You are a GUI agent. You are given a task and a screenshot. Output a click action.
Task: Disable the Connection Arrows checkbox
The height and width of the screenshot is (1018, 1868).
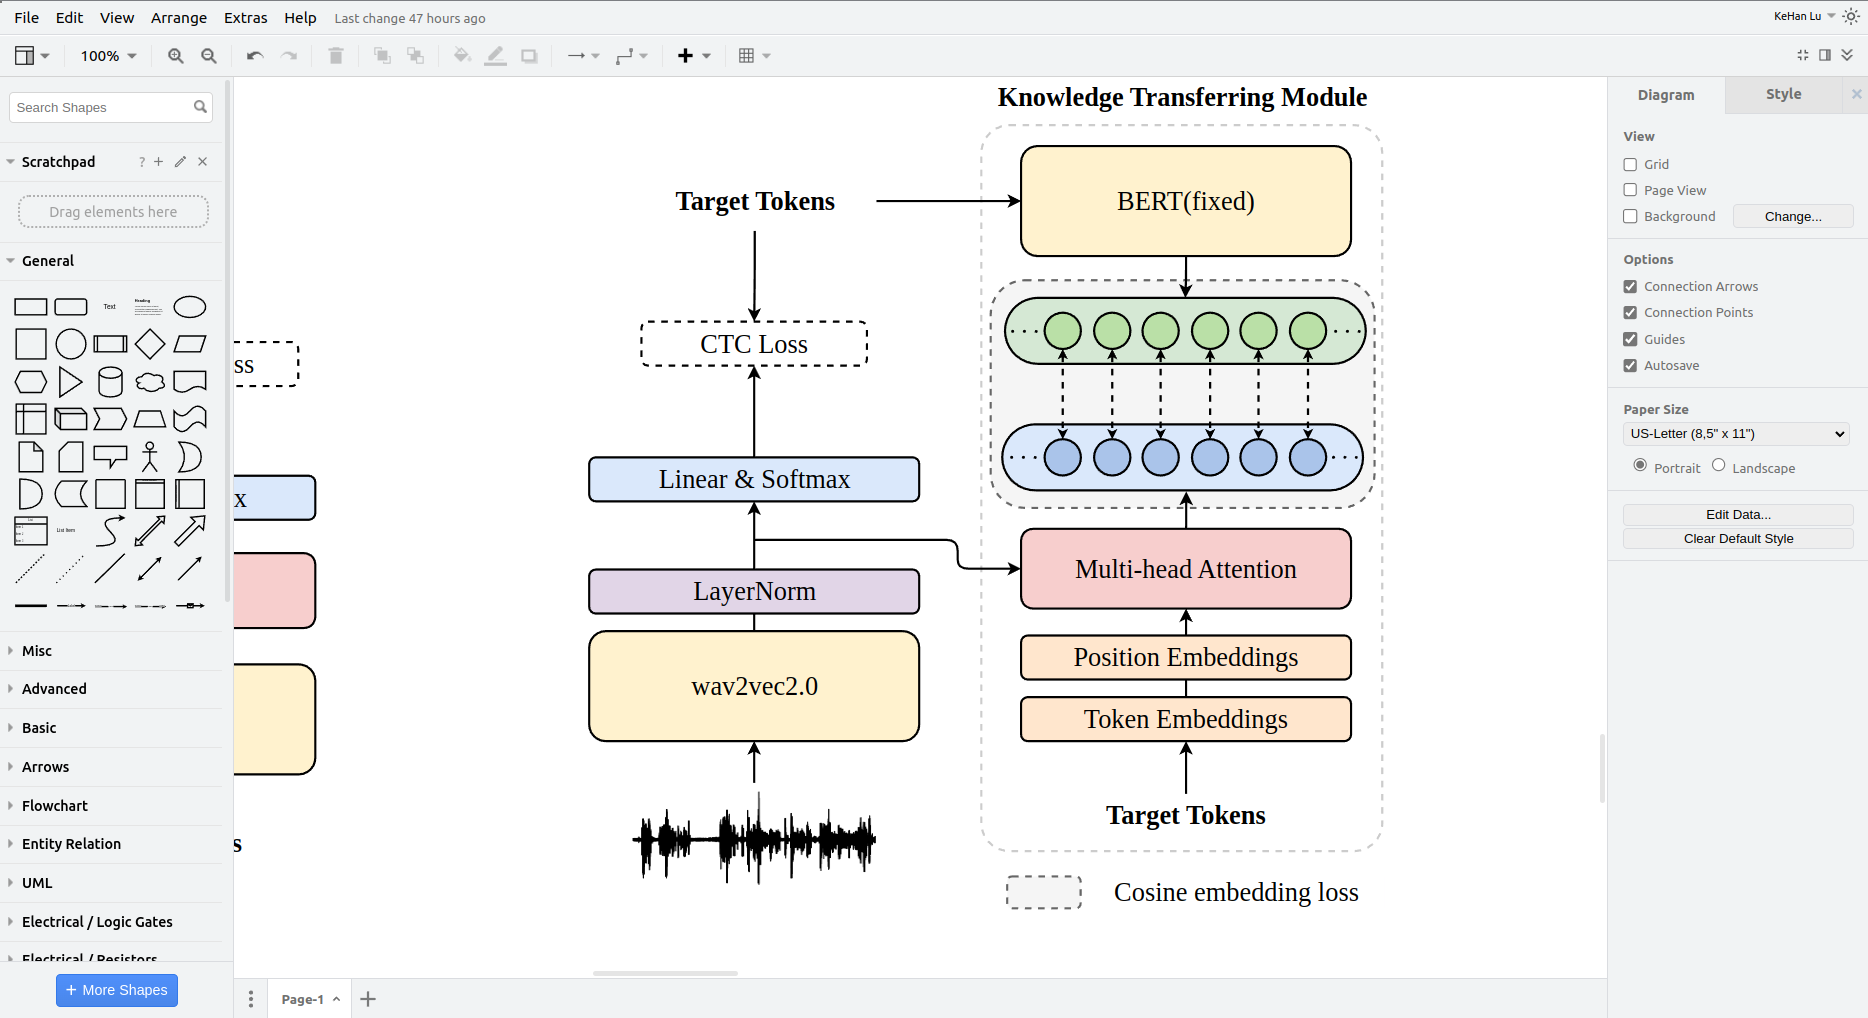pos(1630,287)
